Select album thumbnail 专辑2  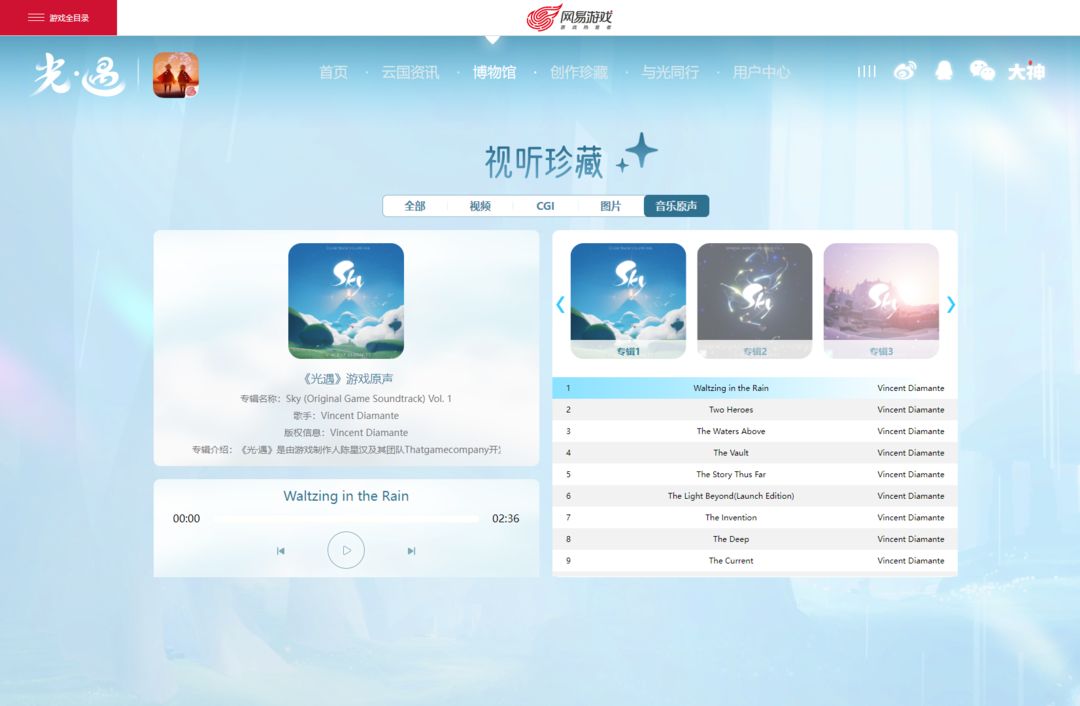click(755, 300)
